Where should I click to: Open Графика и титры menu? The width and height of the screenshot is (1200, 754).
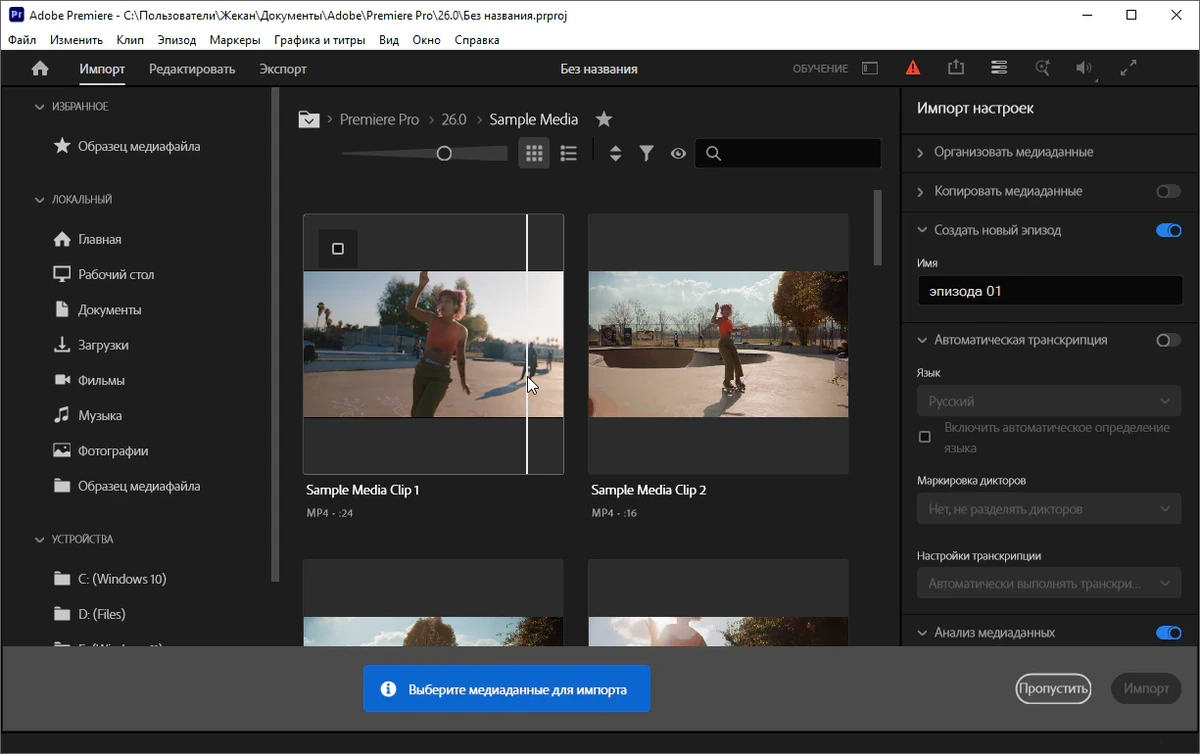point(320,40)
